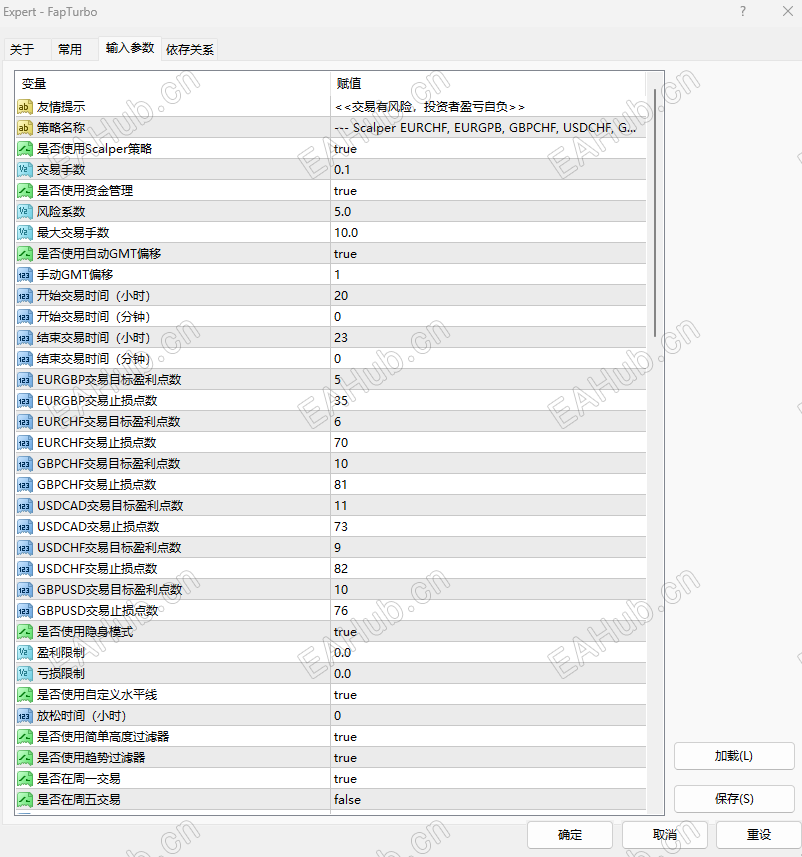The image size is (802, 857).
Task: Open the 依存关系 tab
Action: (x=190, y=50)
